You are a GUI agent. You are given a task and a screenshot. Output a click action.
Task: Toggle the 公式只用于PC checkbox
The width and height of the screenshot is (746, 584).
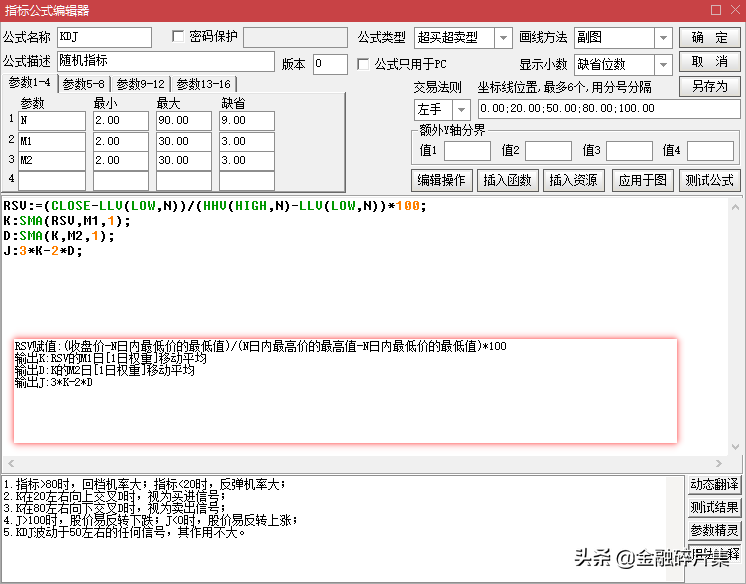click(x=365, y=64)
